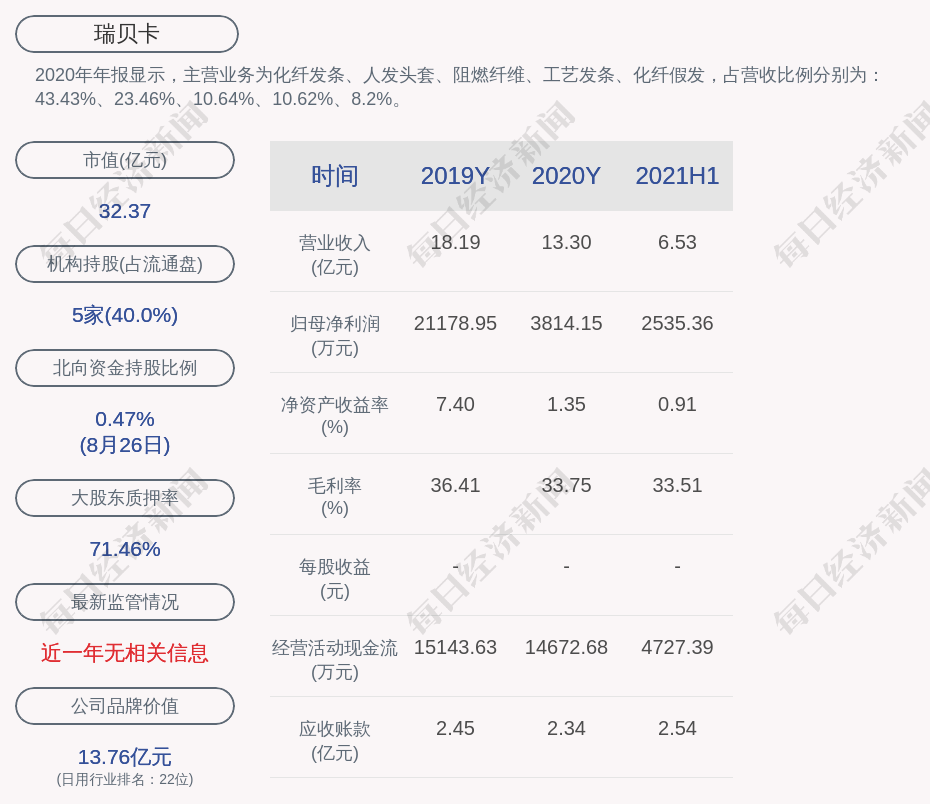Select cash flow value 15143.63
Viewport: 930px width, 804px height.
(455, 647)
